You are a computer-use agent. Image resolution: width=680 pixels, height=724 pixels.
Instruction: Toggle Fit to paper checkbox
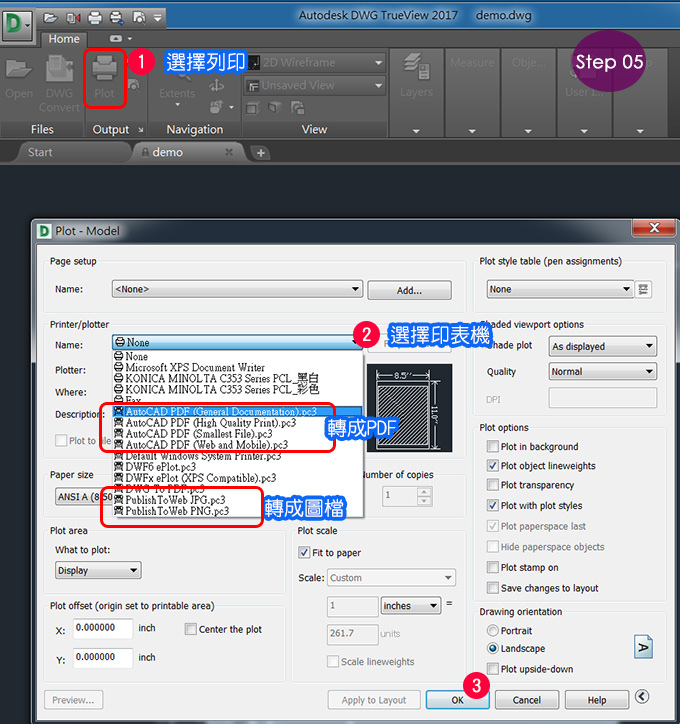(x=304, y=552)
